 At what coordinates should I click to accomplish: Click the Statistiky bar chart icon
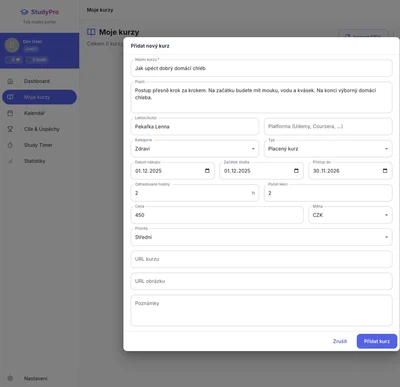tap(10, 161)
